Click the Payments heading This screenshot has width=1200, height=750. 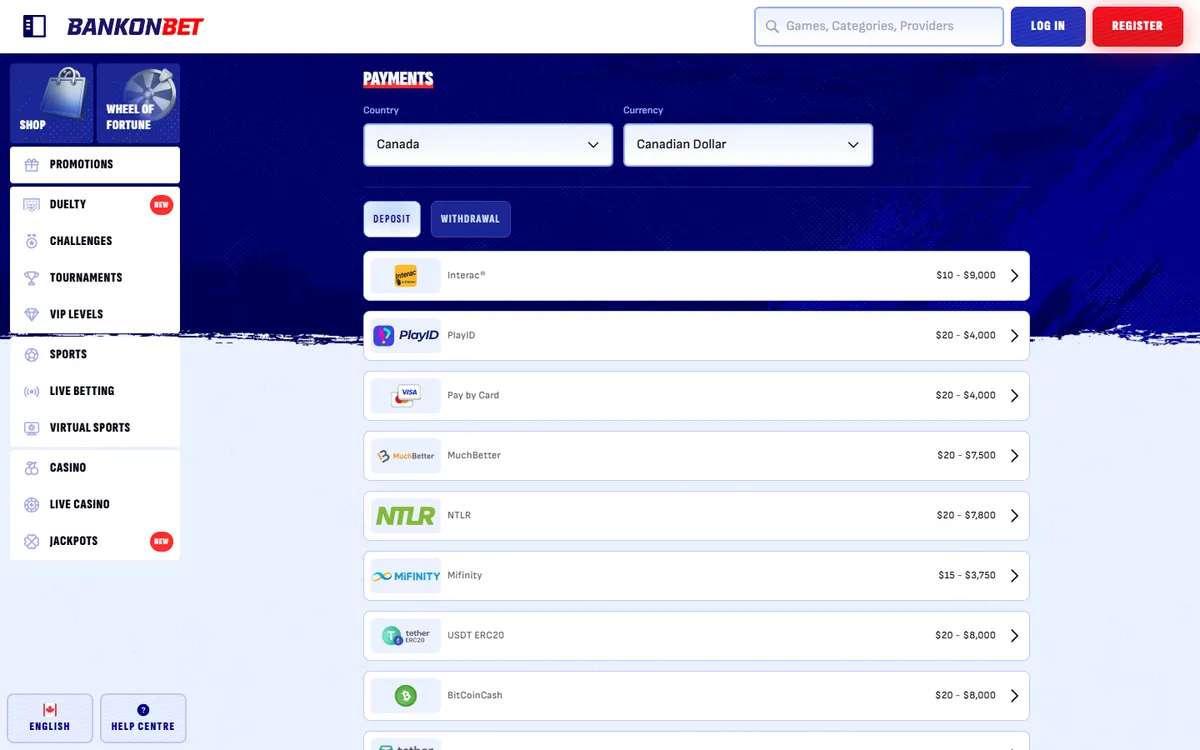point(398,80)
